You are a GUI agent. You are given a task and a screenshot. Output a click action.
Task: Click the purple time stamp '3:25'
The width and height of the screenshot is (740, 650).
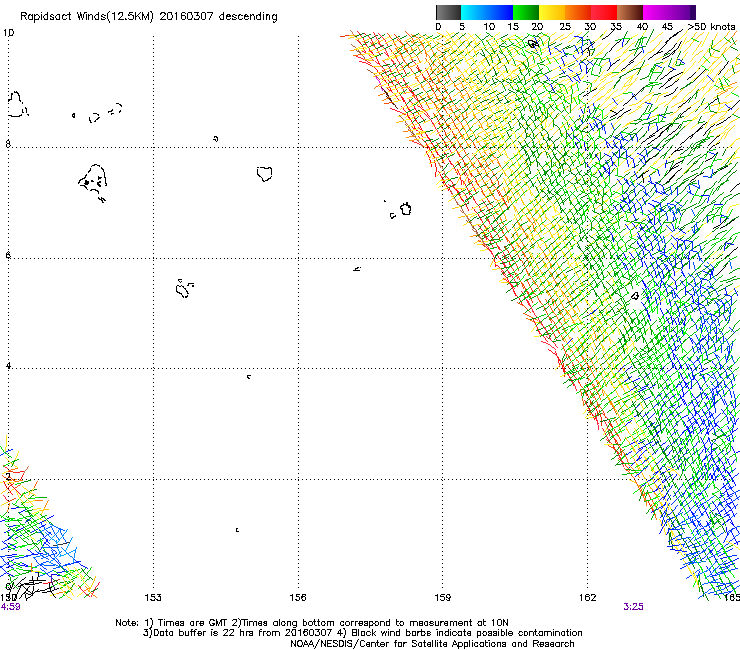[633, 607]
